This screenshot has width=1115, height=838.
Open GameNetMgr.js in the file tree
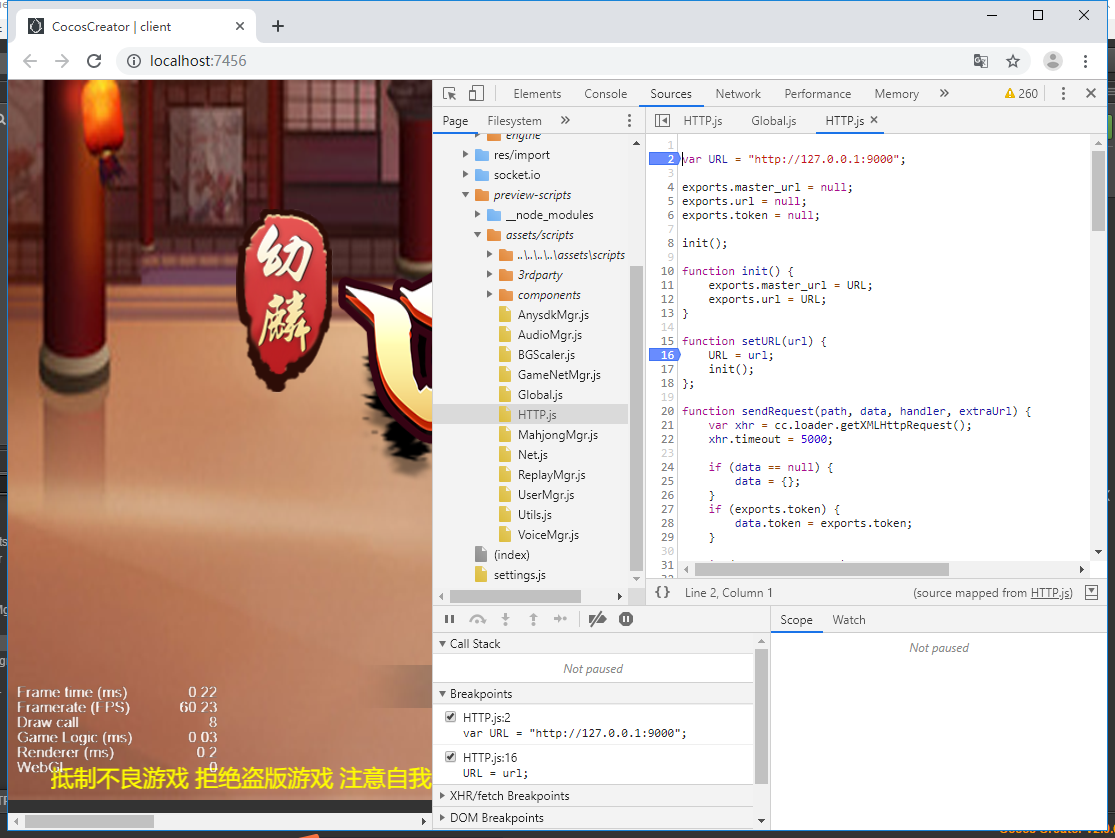pyautogui.click(x=559, y=375)
